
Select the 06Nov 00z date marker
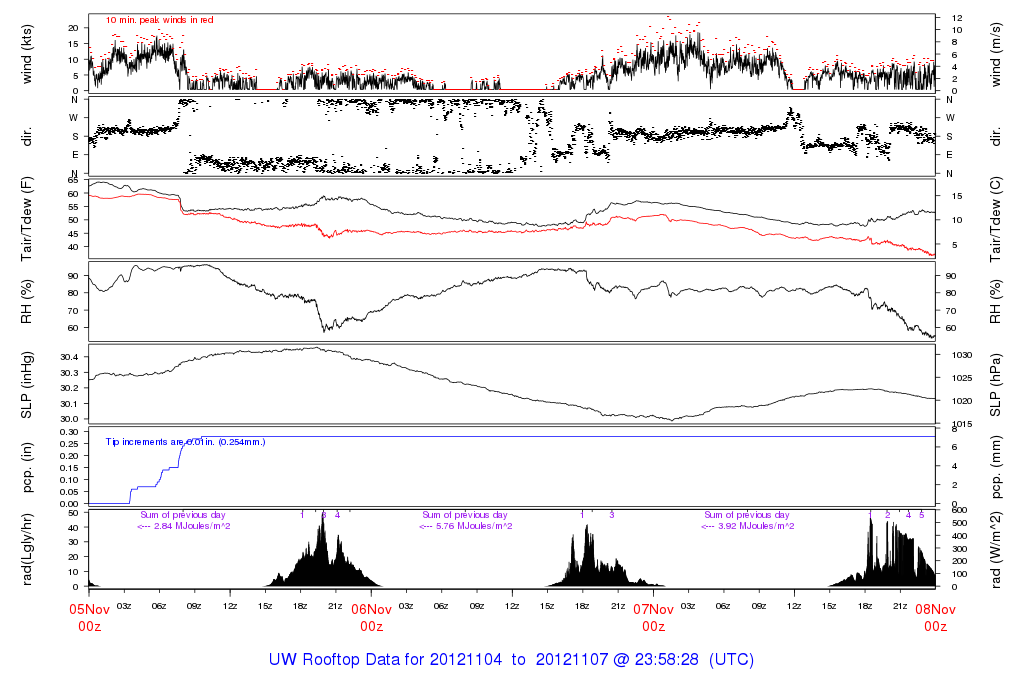pyautogui.click(x=371, y=617)
